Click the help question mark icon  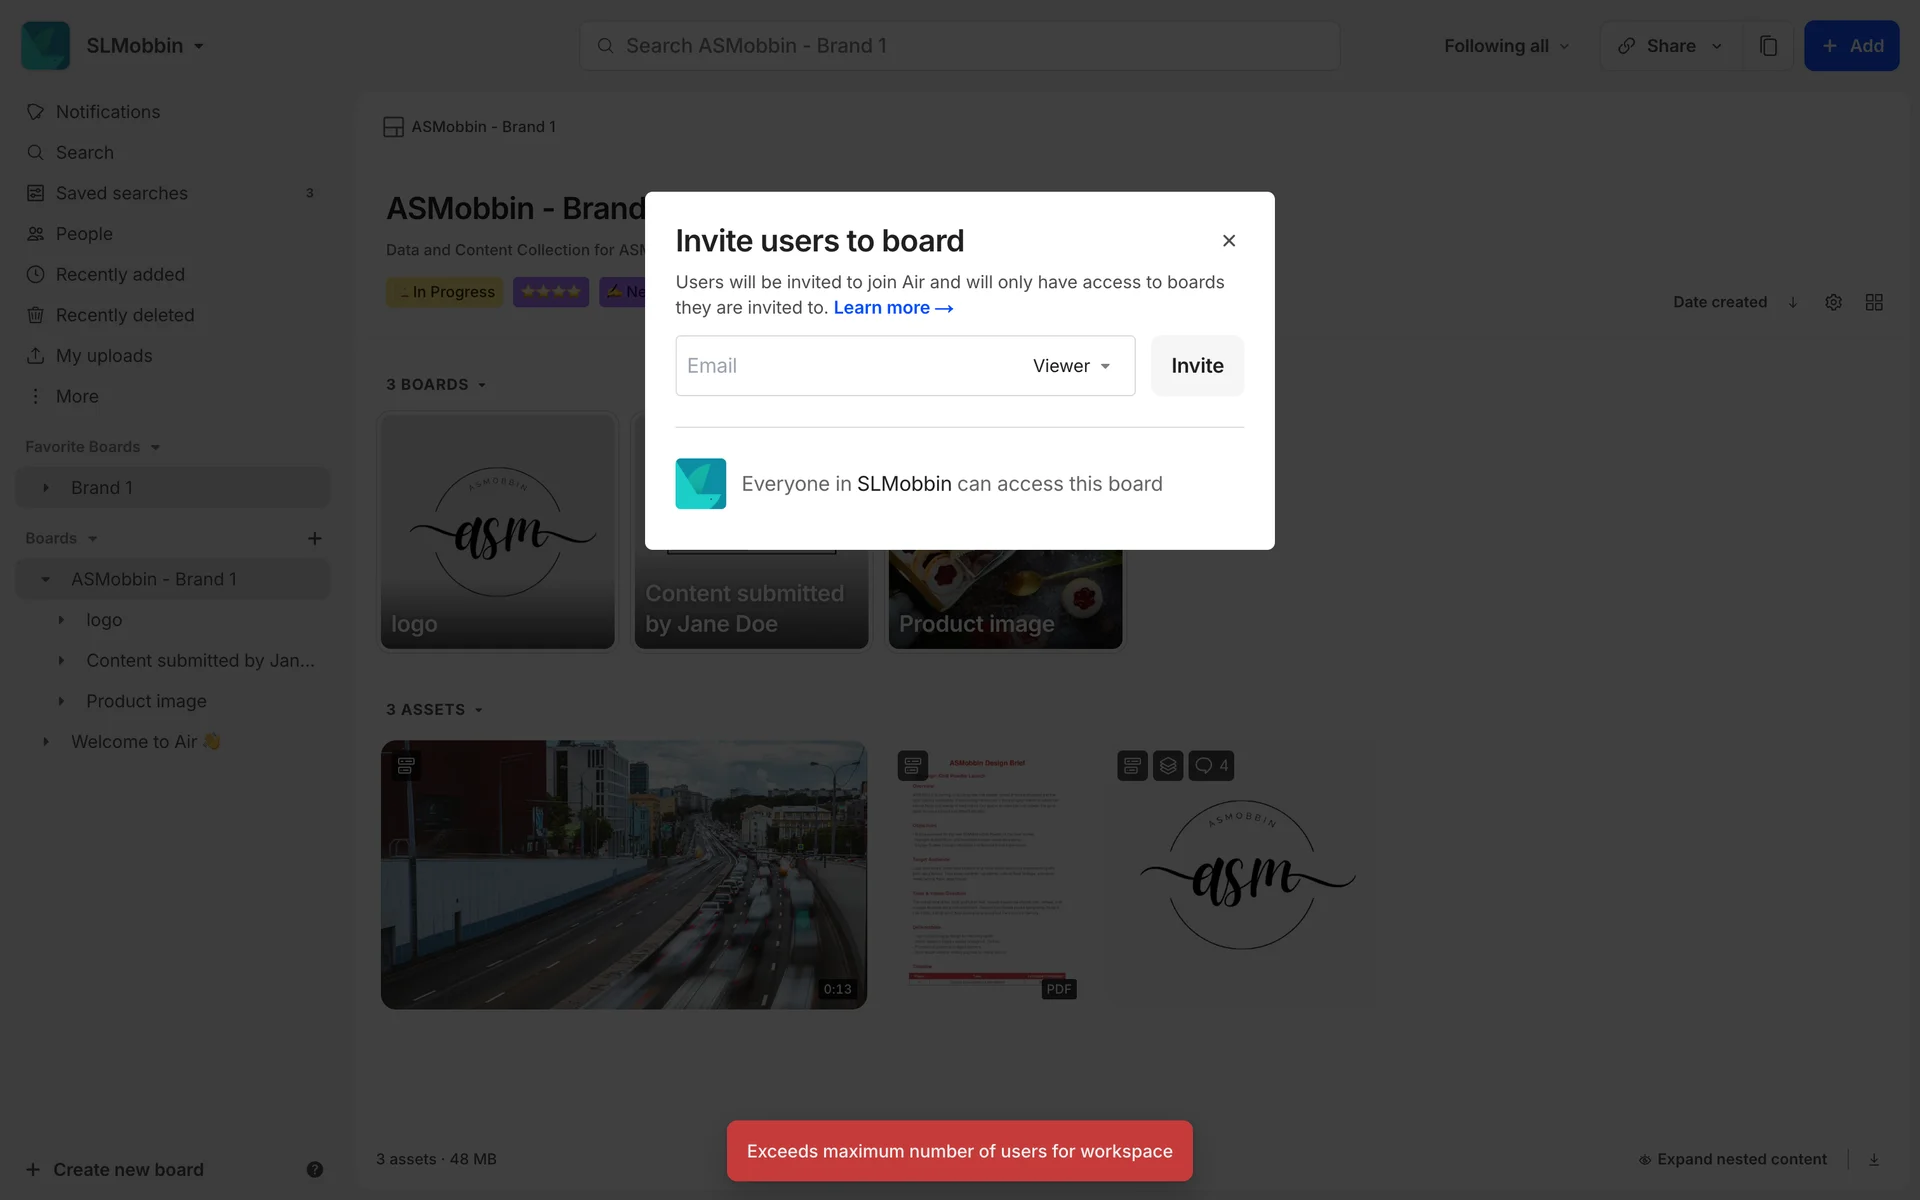pyautogui.click(x=314, y=1169)
